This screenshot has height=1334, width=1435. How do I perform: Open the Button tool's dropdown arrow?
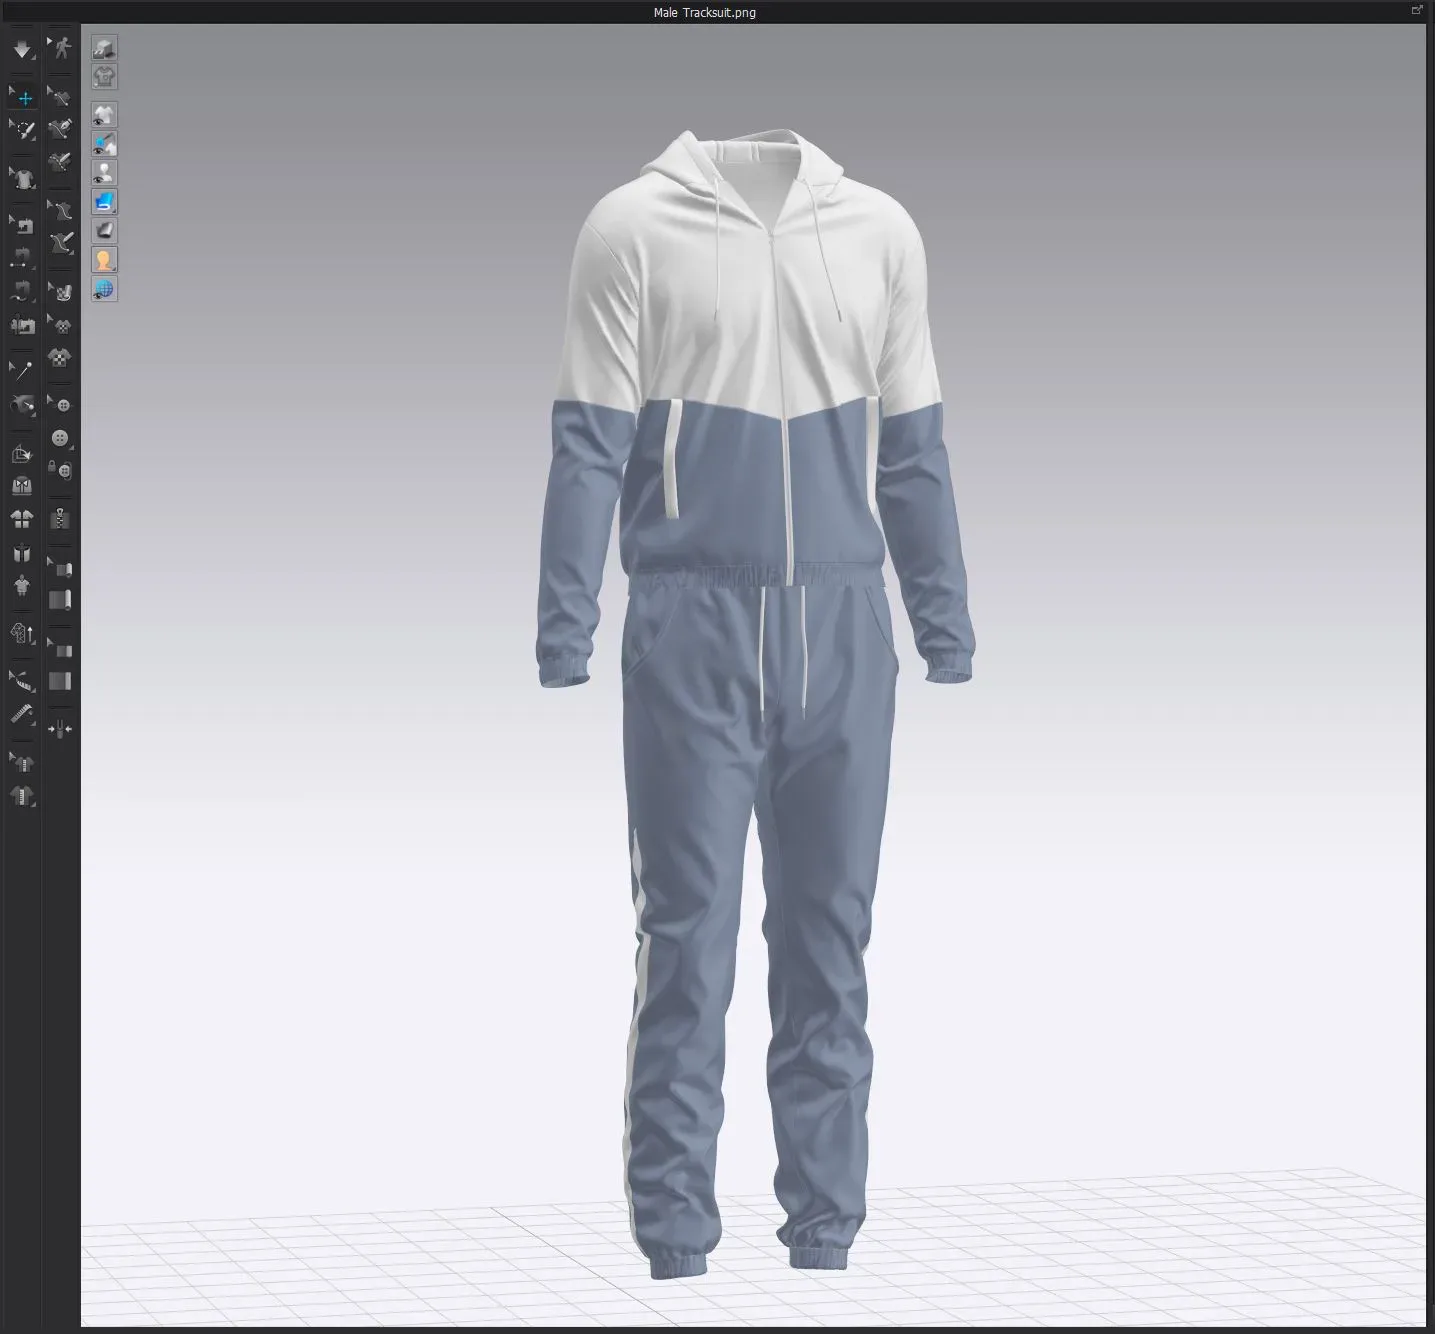70,447
